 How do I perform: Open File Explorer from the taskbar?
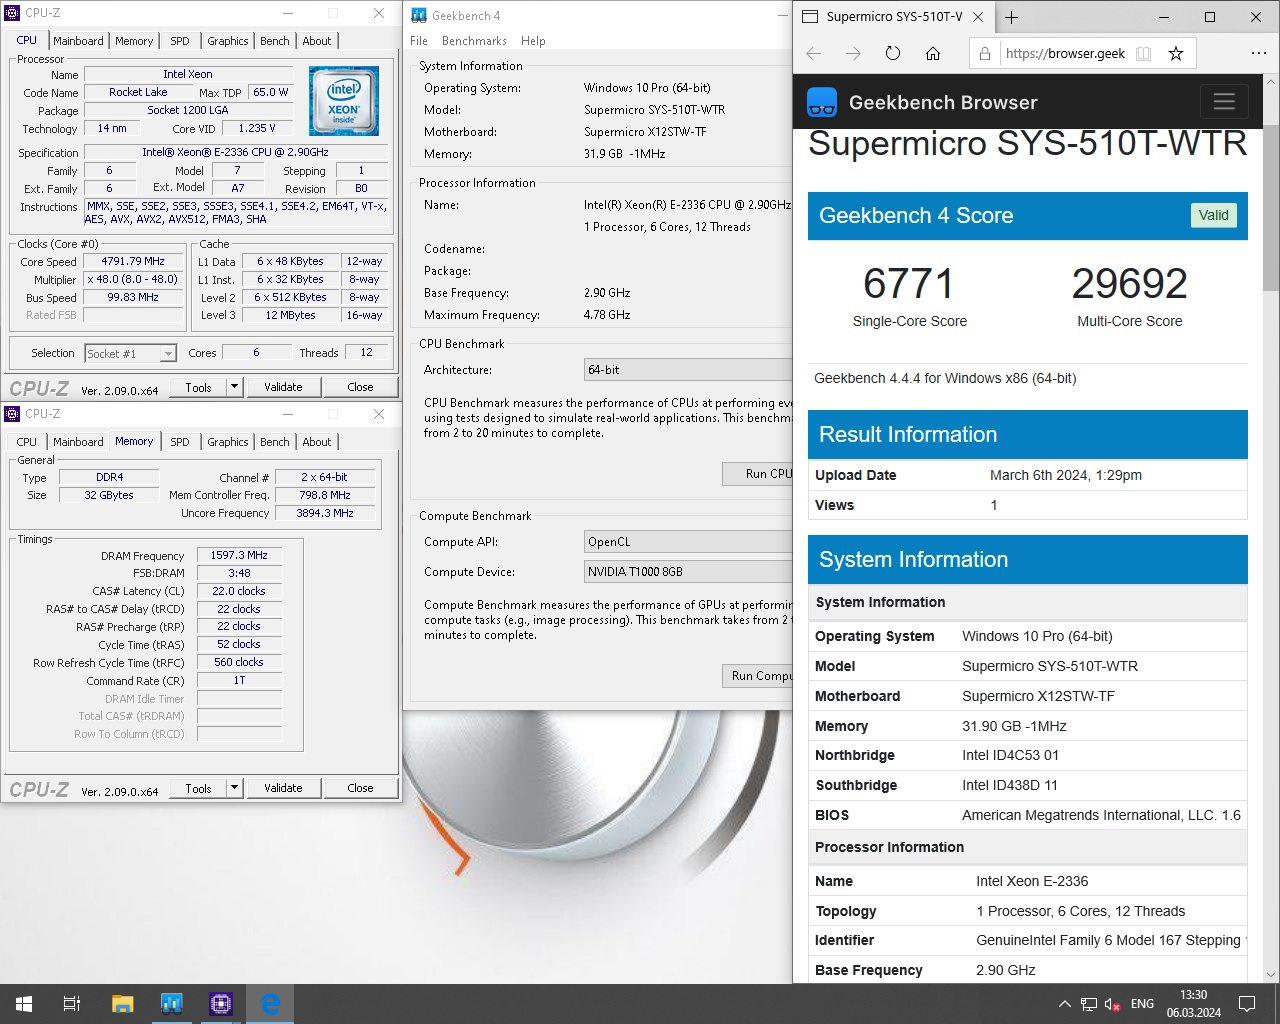pyautogui.click(x=122, y=1004)
